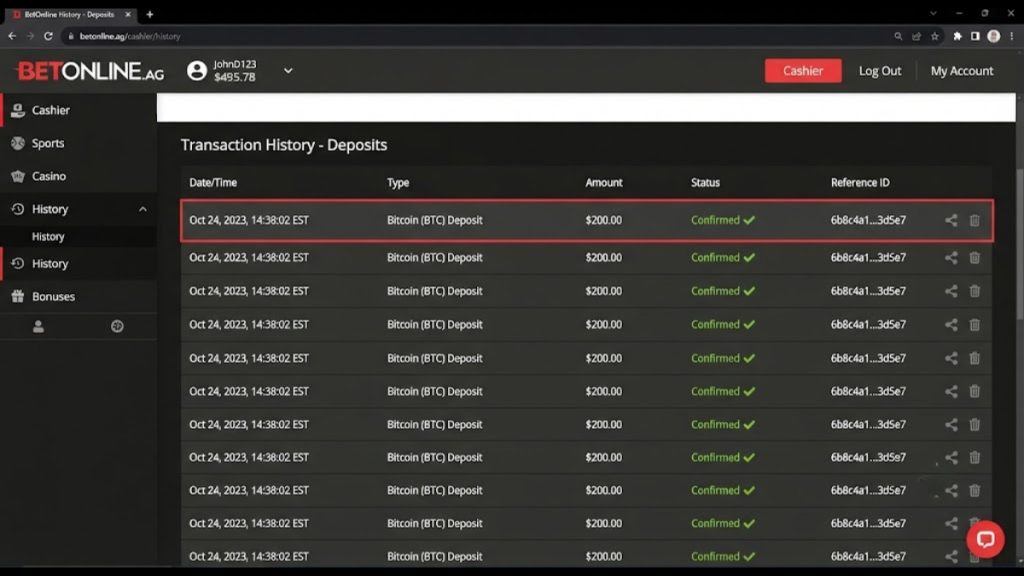Go back using the browser back arrow
The image size is (1024, 576).
click(x=12, y=37)
